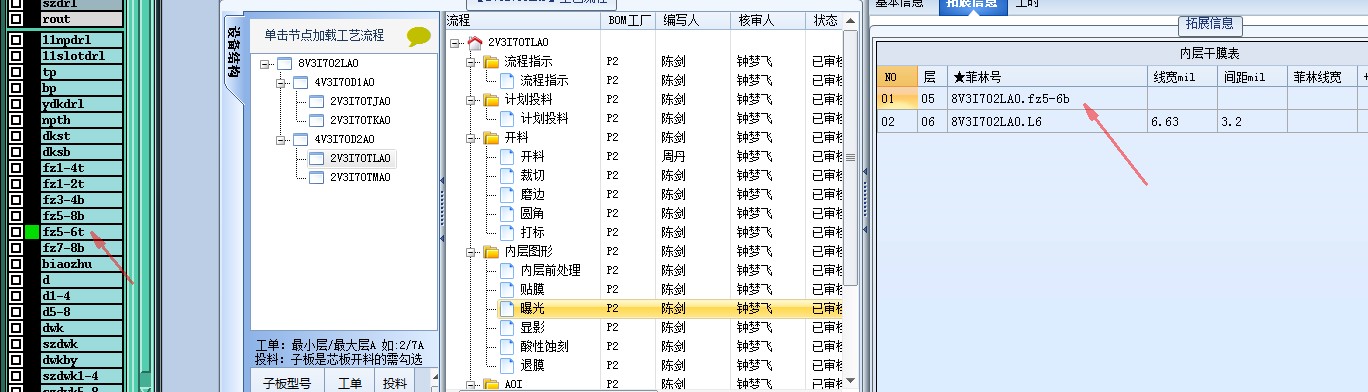Toggle checkbox for layer fz5-8b
The height and width of the screenshot is (392, 1368).
click(x=16, y=216)
